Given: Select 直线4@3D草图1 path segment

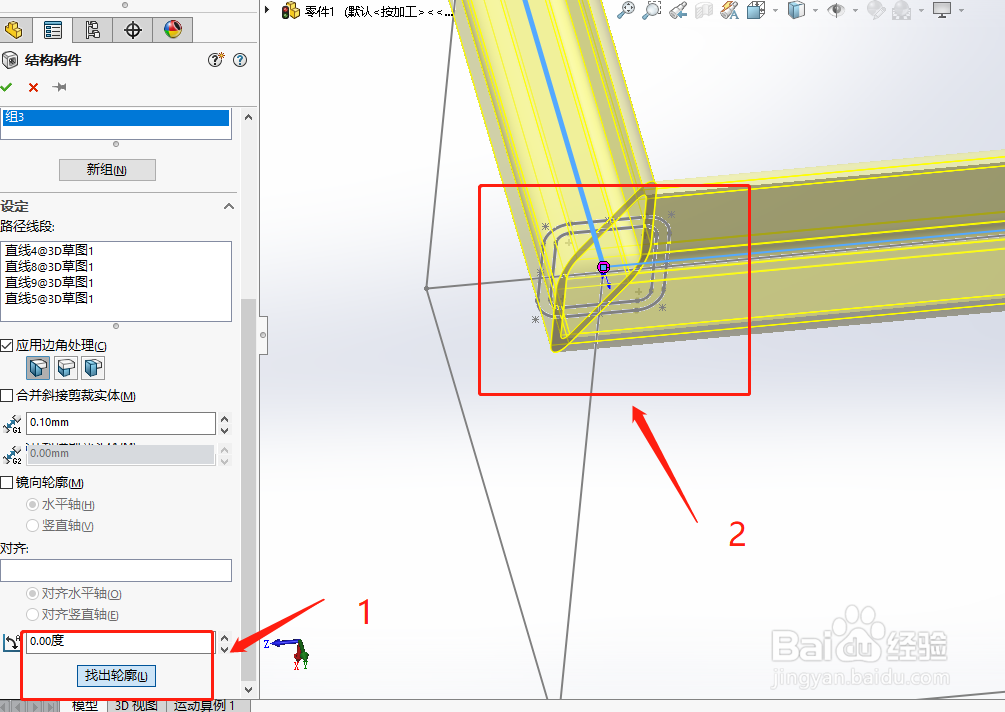Looking at the screenshot, I should tap(49, 251).
